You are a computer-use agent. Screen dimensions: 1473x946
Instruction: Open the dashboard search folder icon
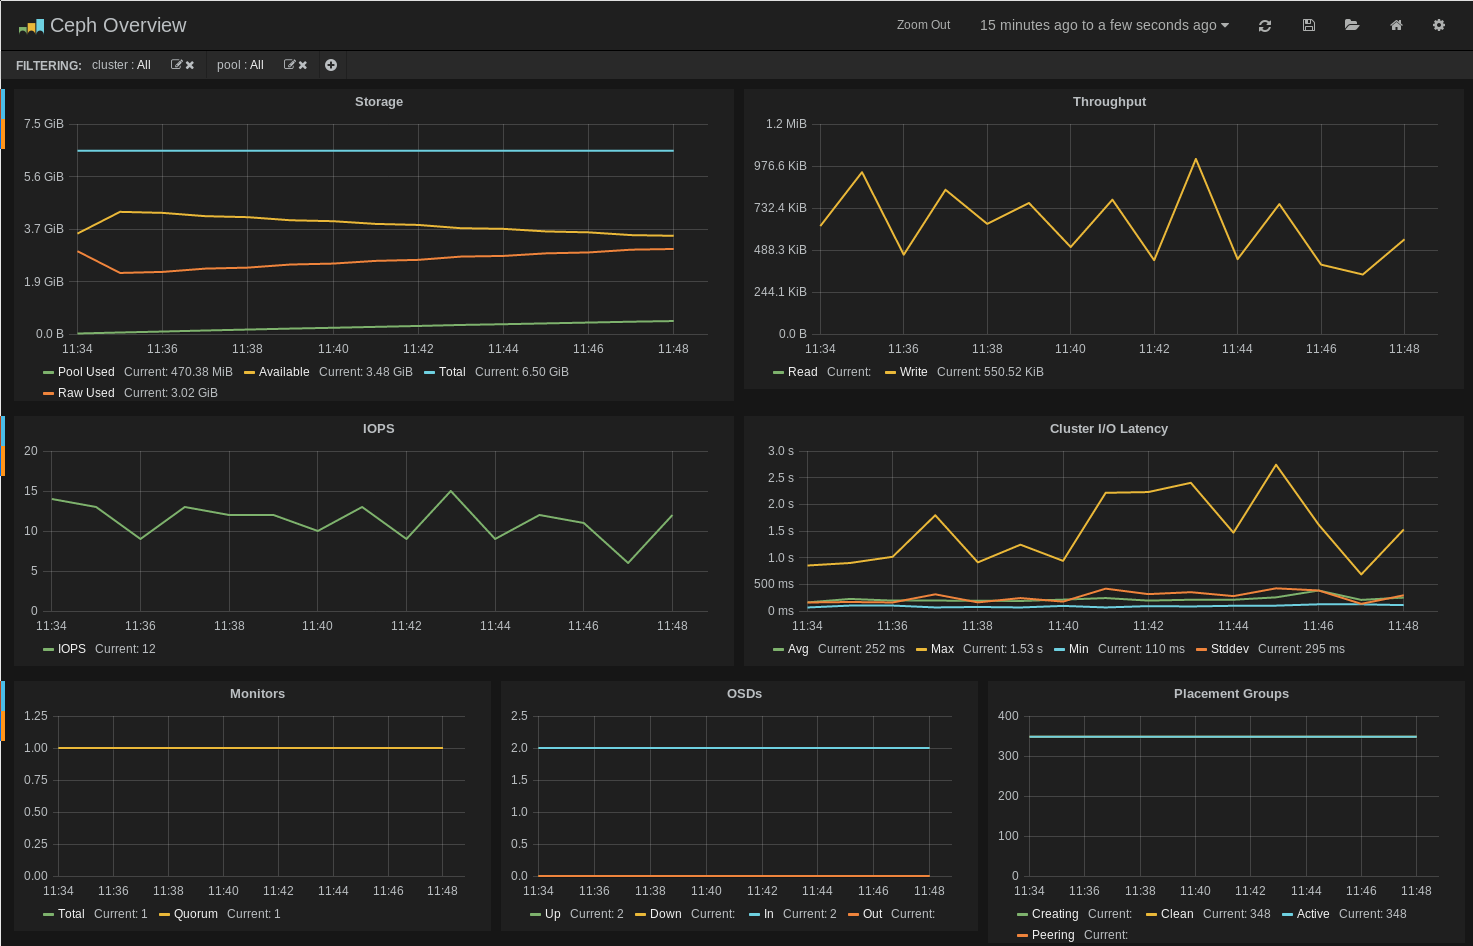(x=1352, y=25)
